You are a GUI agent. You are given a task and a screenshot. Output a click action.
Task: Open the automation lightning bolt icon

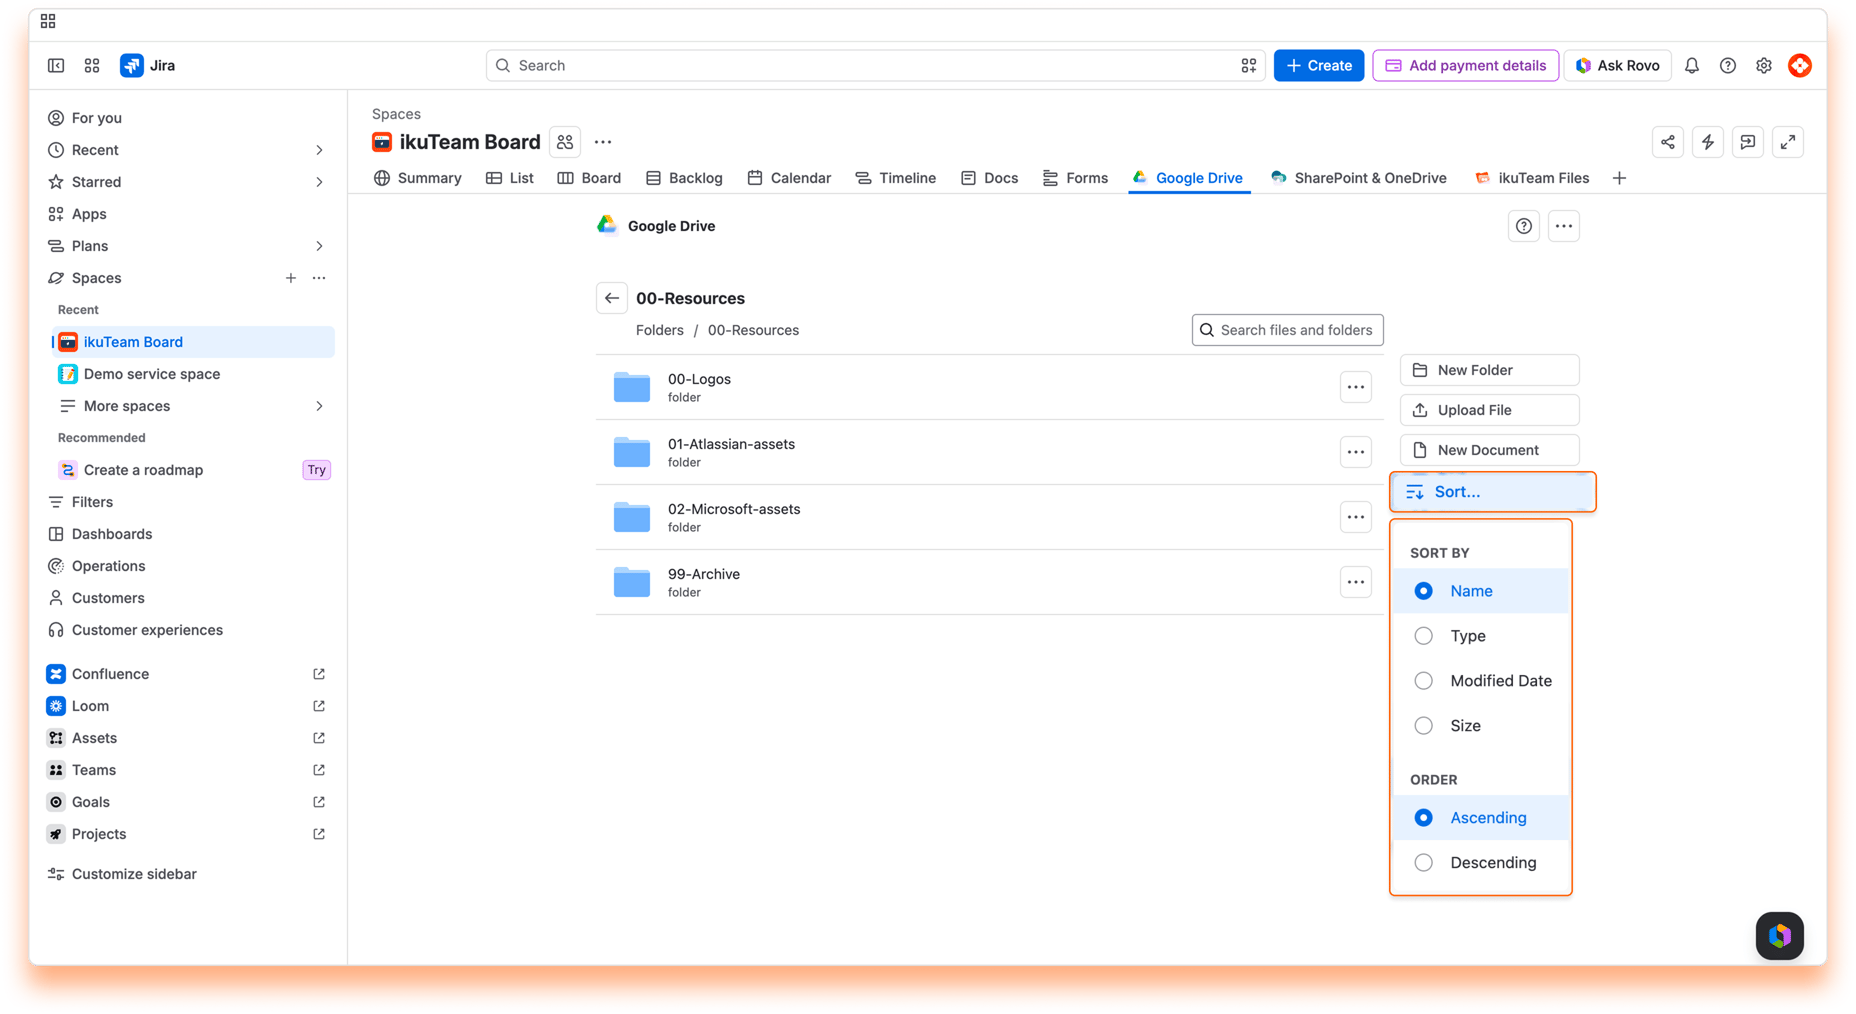pos(1708,142)
